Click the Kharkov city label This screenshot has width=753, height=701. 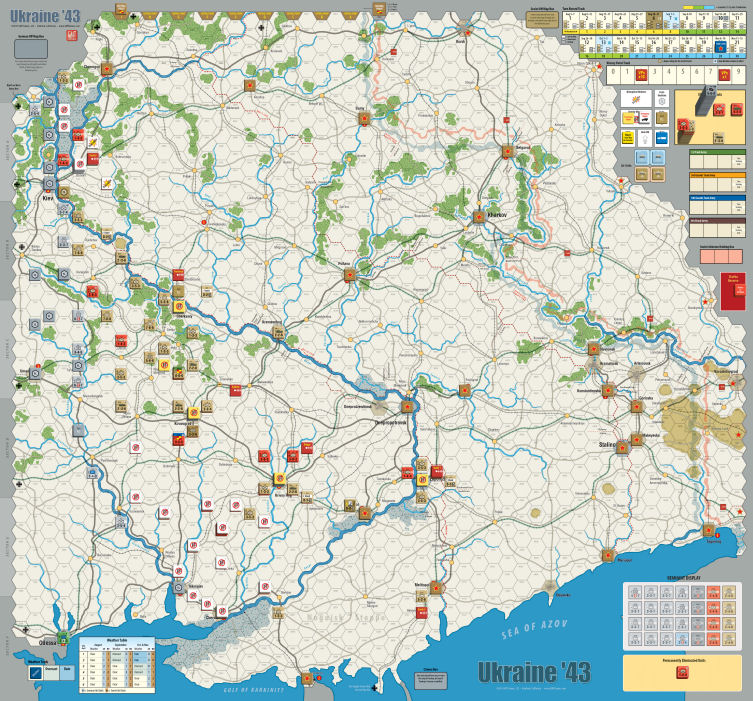pyautogui.click(x=498, y=215)
